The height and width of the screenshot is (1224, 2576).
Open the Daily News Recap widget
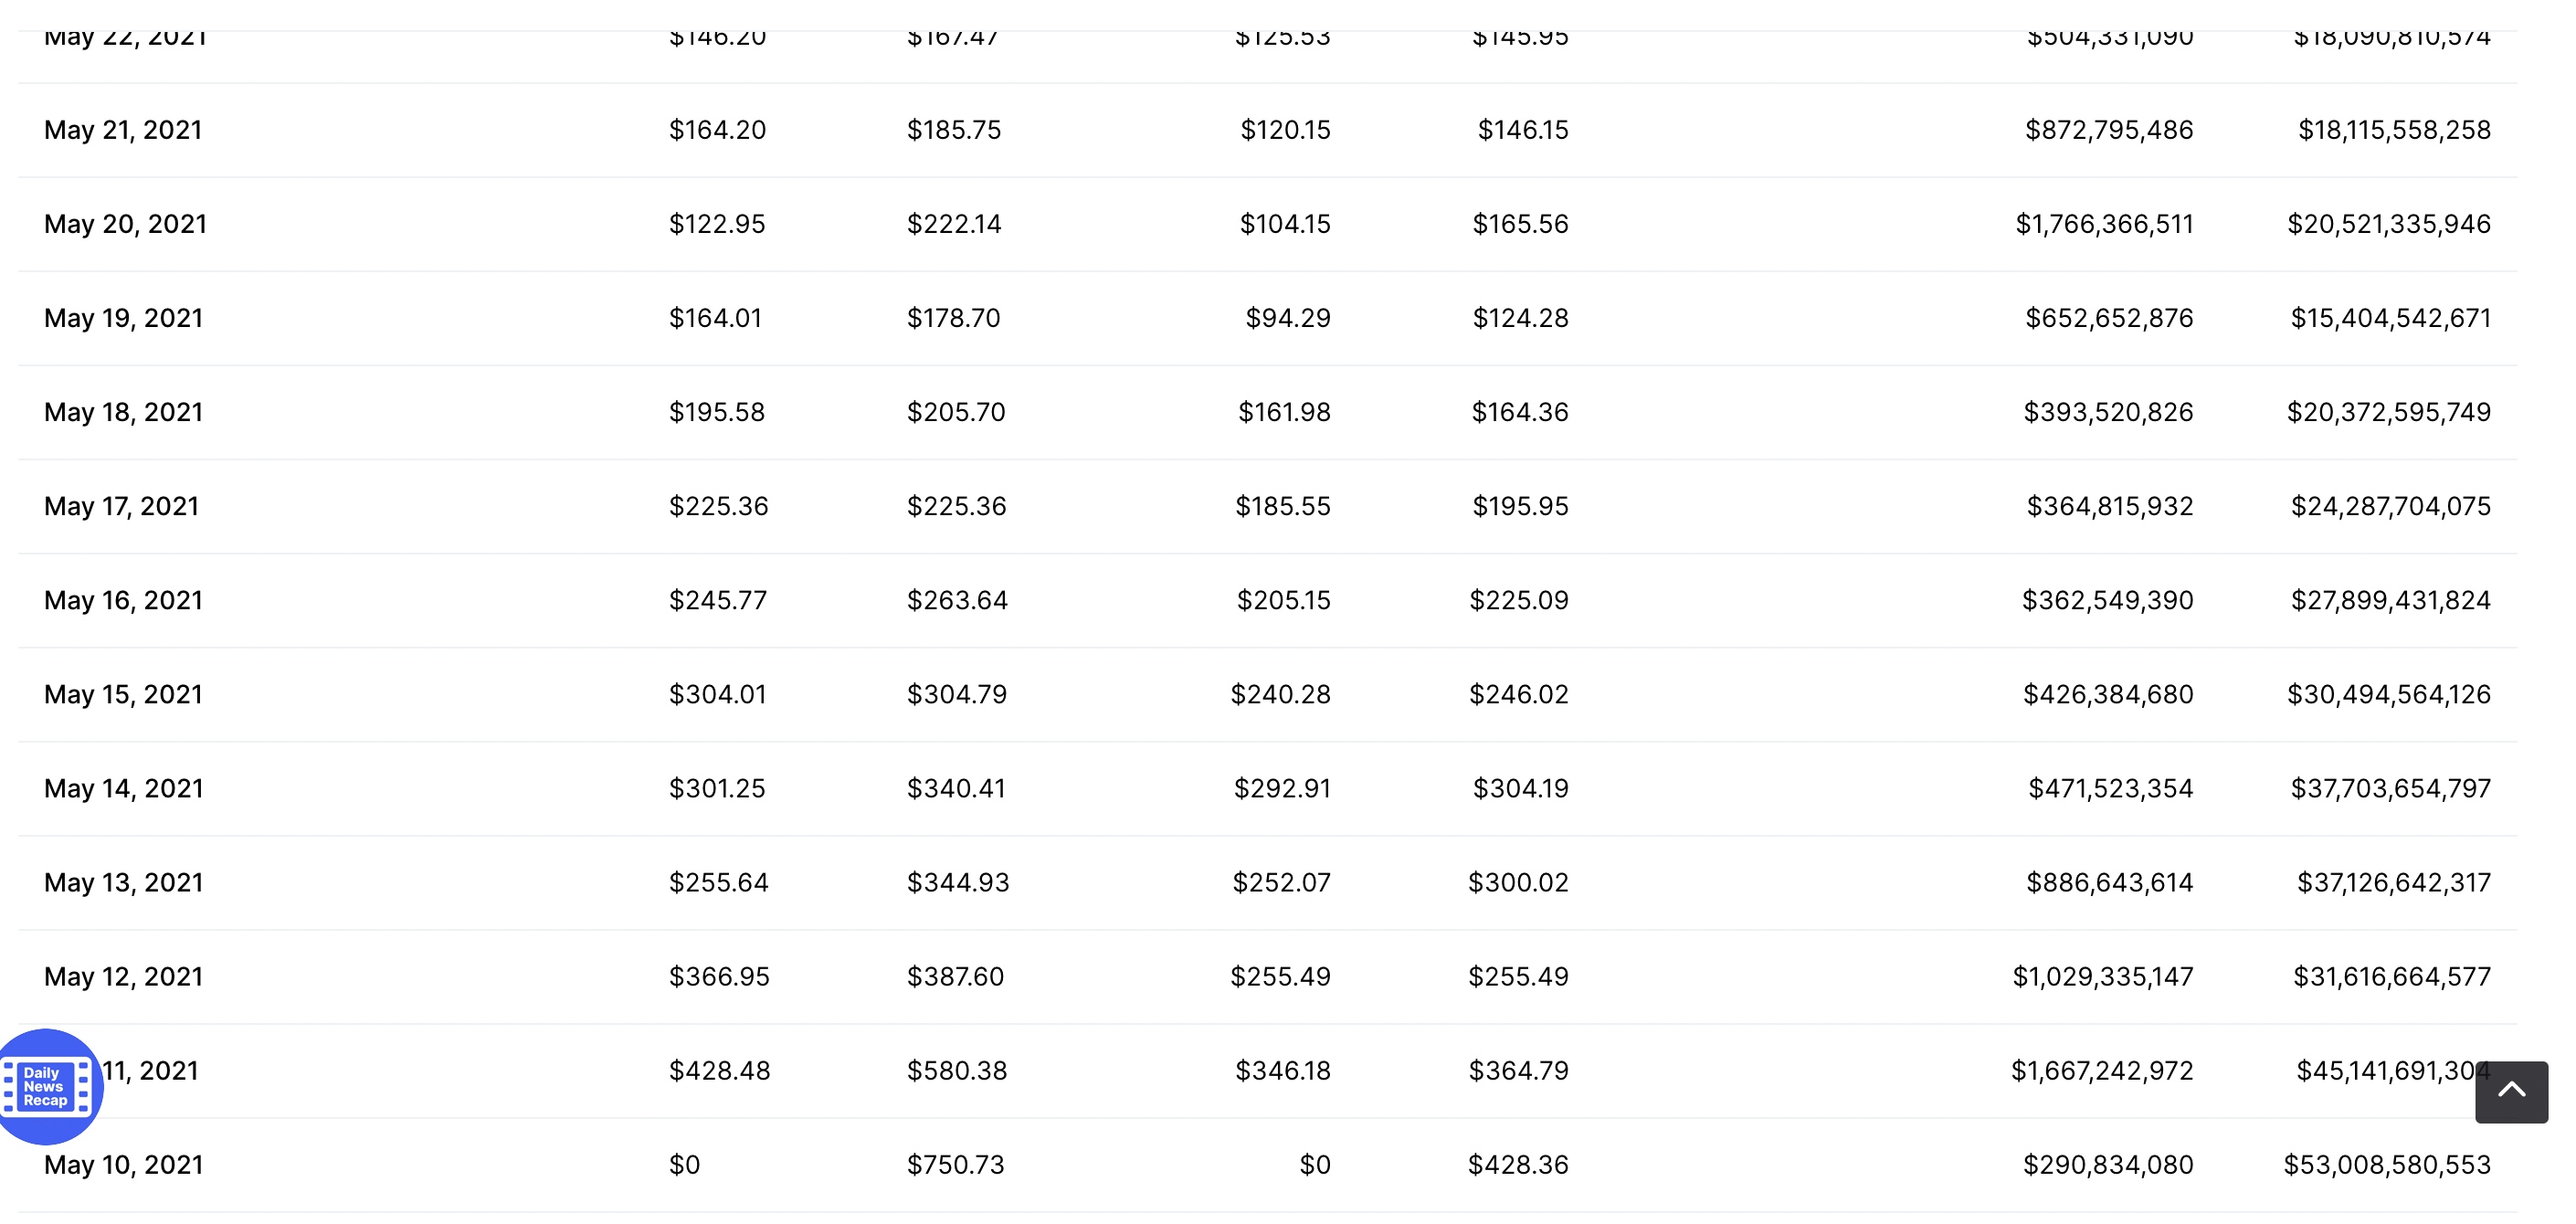(x=47, y=1086)
